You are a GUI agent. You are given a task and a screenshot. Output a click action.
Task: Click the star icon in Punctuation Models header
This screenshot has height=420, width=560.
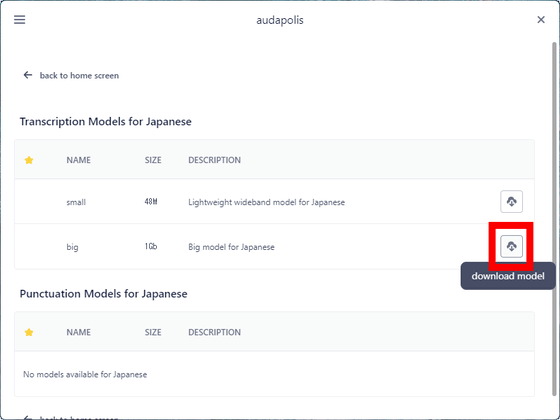[29, 332]
